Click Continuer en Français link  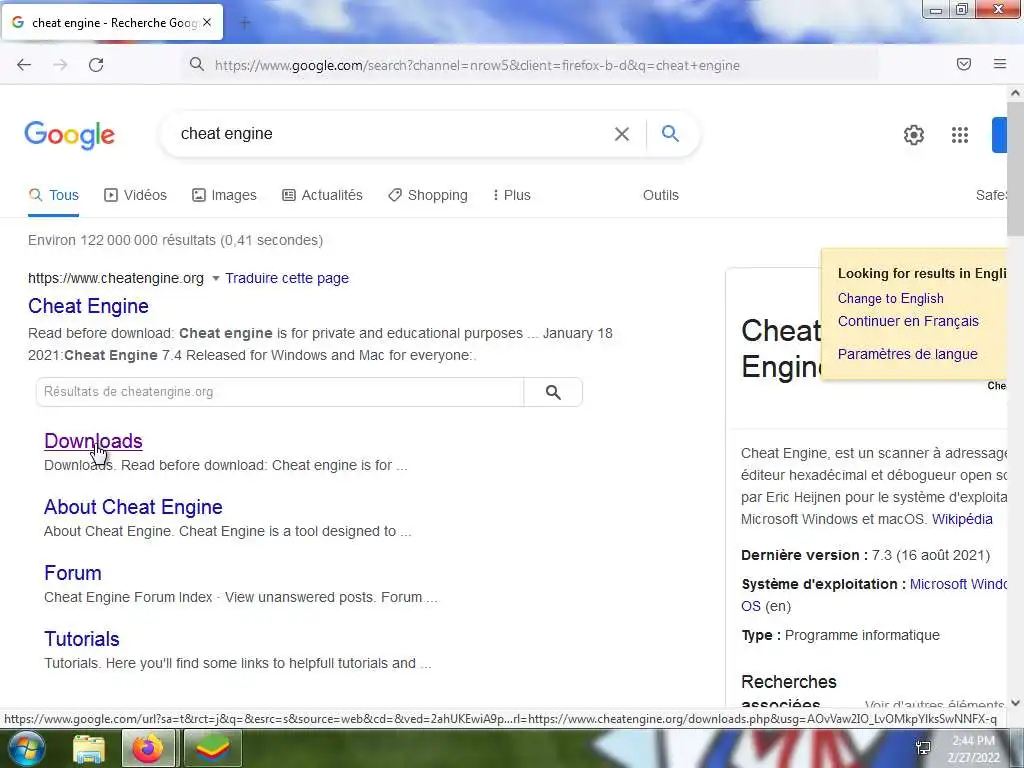908,321
